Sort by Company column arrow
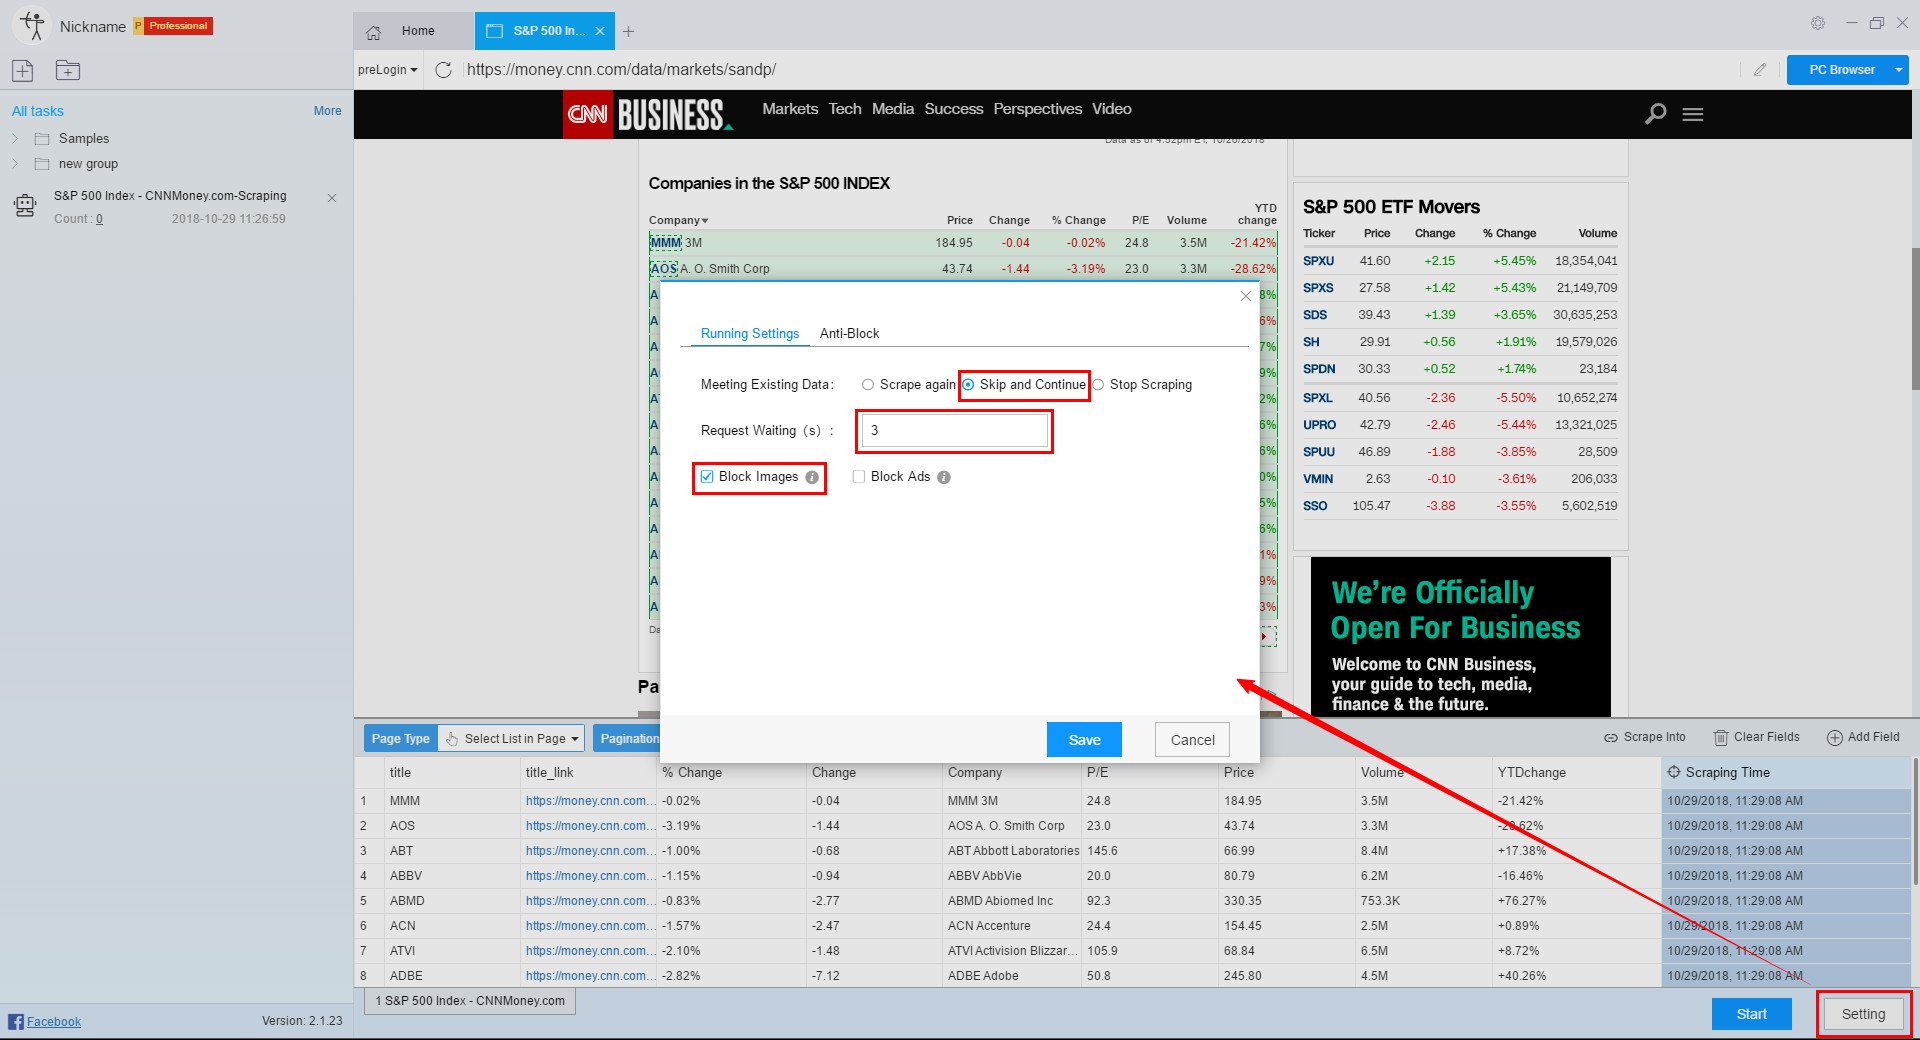 [x=705, y=221]
